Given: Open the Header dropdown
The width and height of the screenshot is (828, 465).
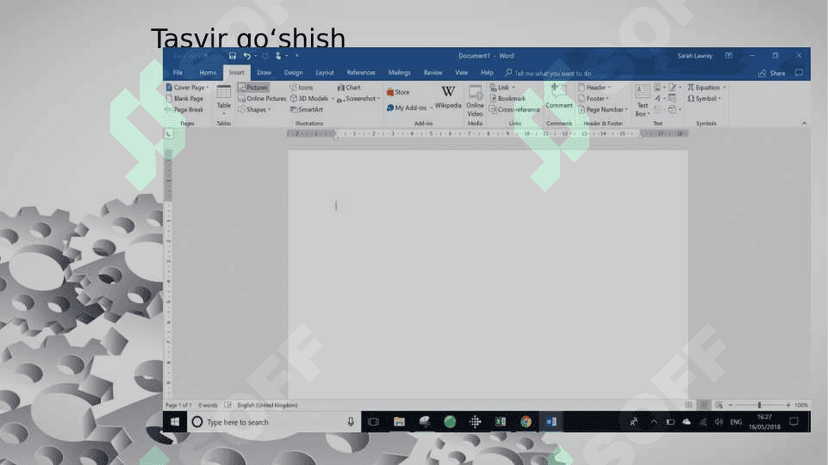Looking at the screenshot, I should point(596,88).
